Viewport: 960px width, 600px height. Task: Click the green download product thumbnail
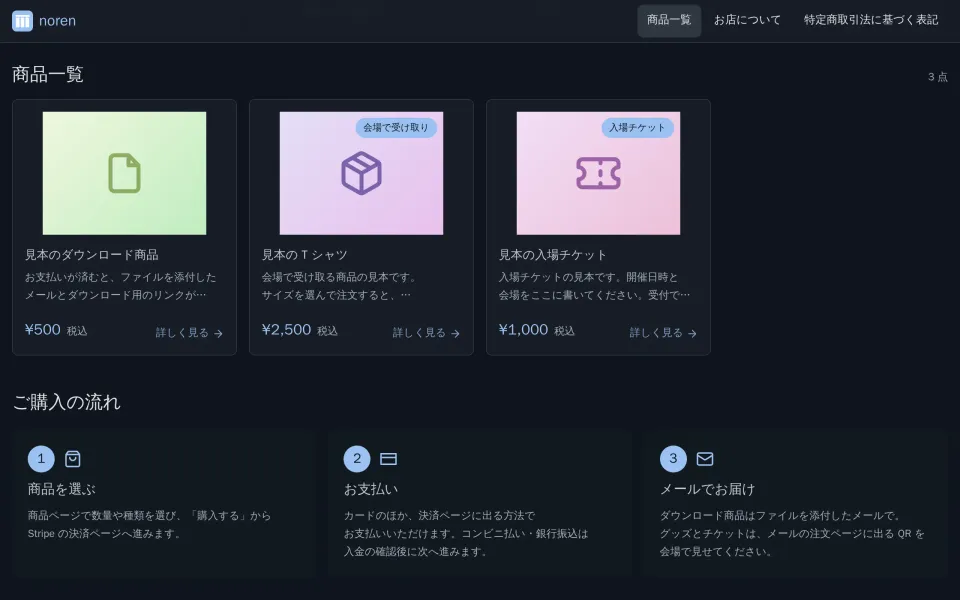pos(124,173)
